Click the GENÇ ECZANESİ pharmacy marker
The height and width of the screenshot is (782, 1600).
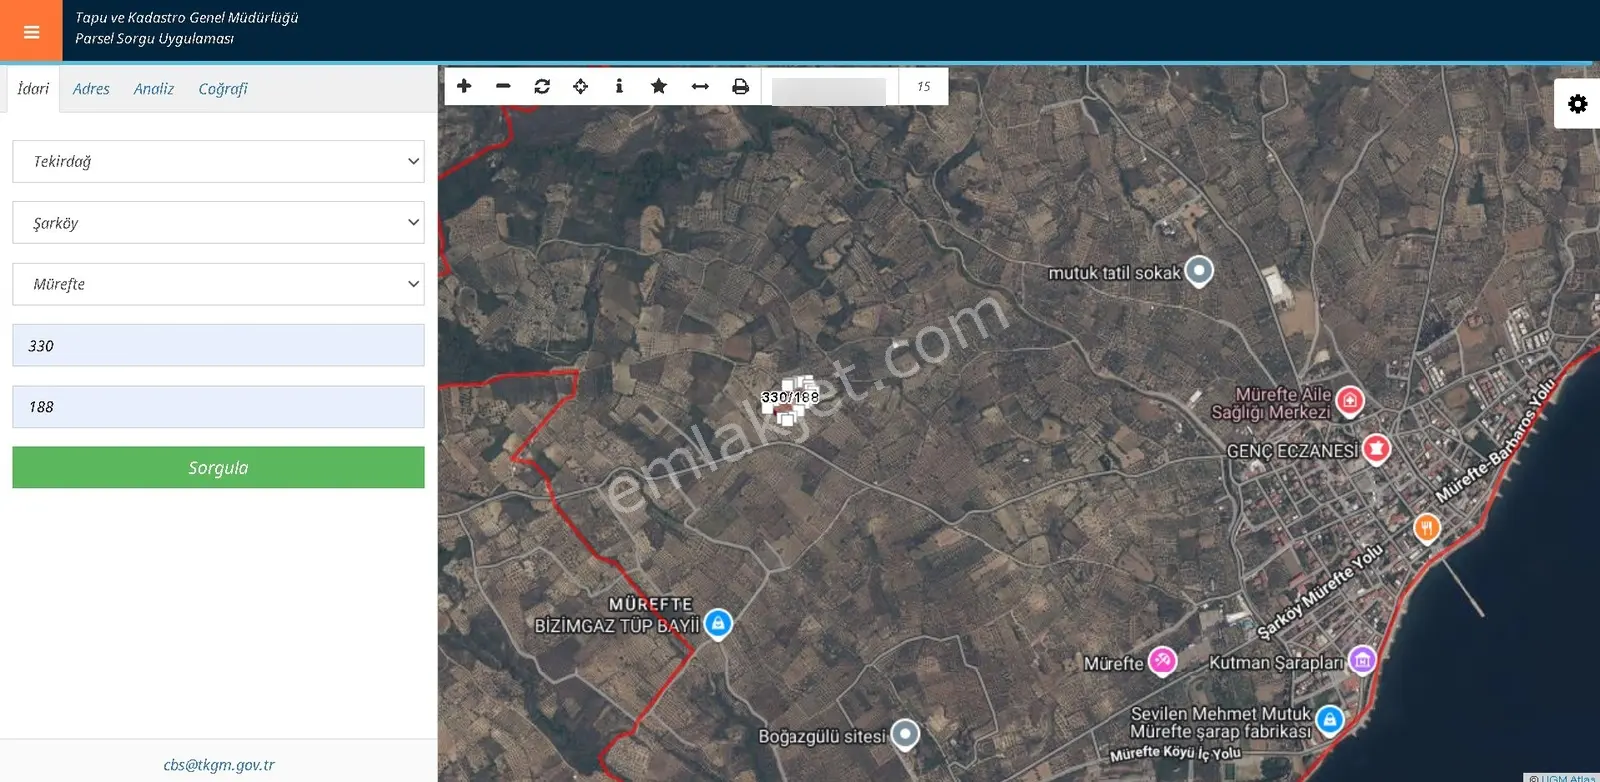click(x=1376, y=449)
